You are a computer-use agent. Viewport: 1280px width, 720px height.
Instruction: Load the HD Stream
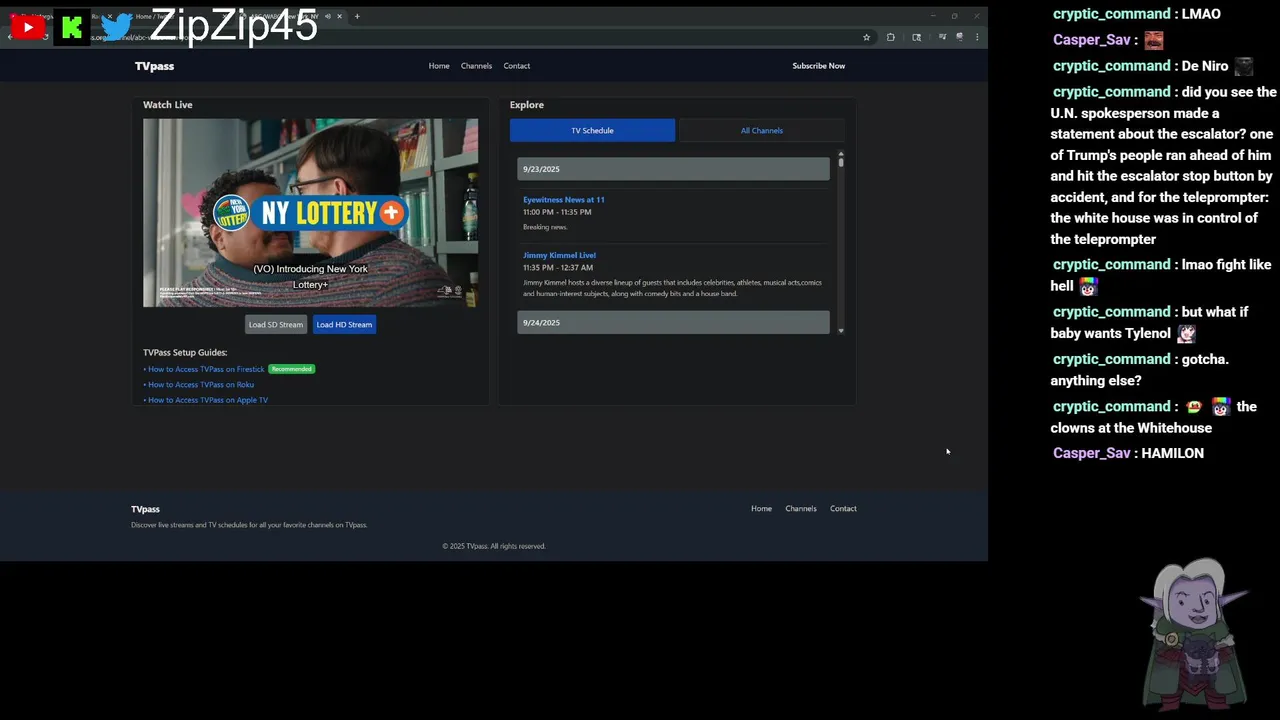pyautogui.click(x=344, y=324)
